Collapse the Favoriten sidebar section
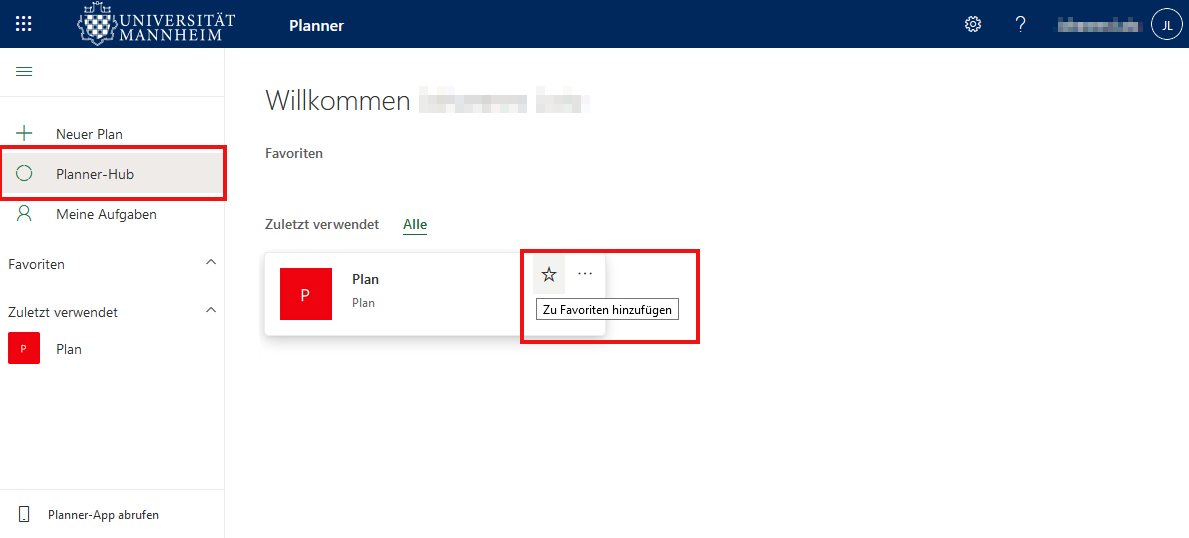 pos(211,263)
